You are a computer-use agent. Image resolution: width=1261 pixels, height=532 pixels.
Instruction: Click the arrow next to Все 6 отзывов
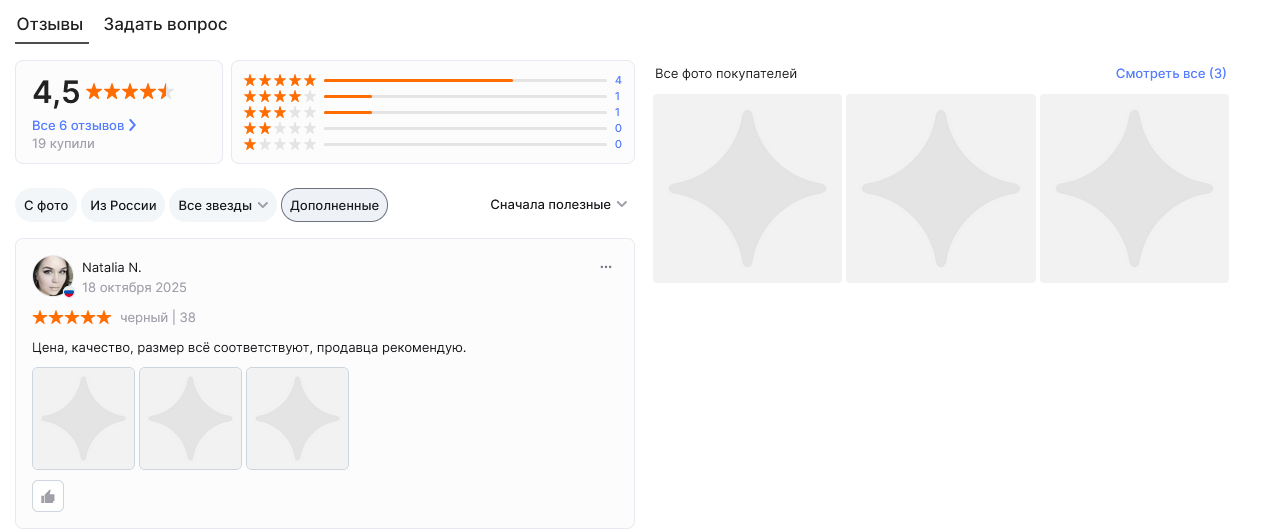[x=133, y=126]
